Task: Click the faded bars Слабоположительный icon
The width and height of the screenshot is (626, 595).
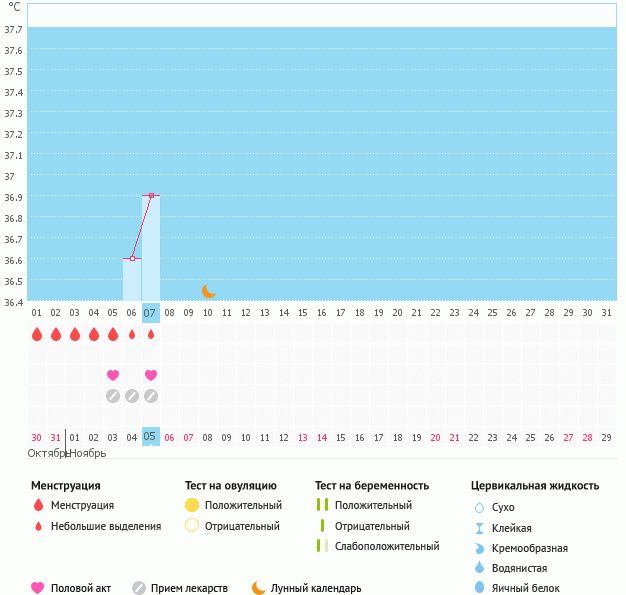Action: click(x=322, y=545)
